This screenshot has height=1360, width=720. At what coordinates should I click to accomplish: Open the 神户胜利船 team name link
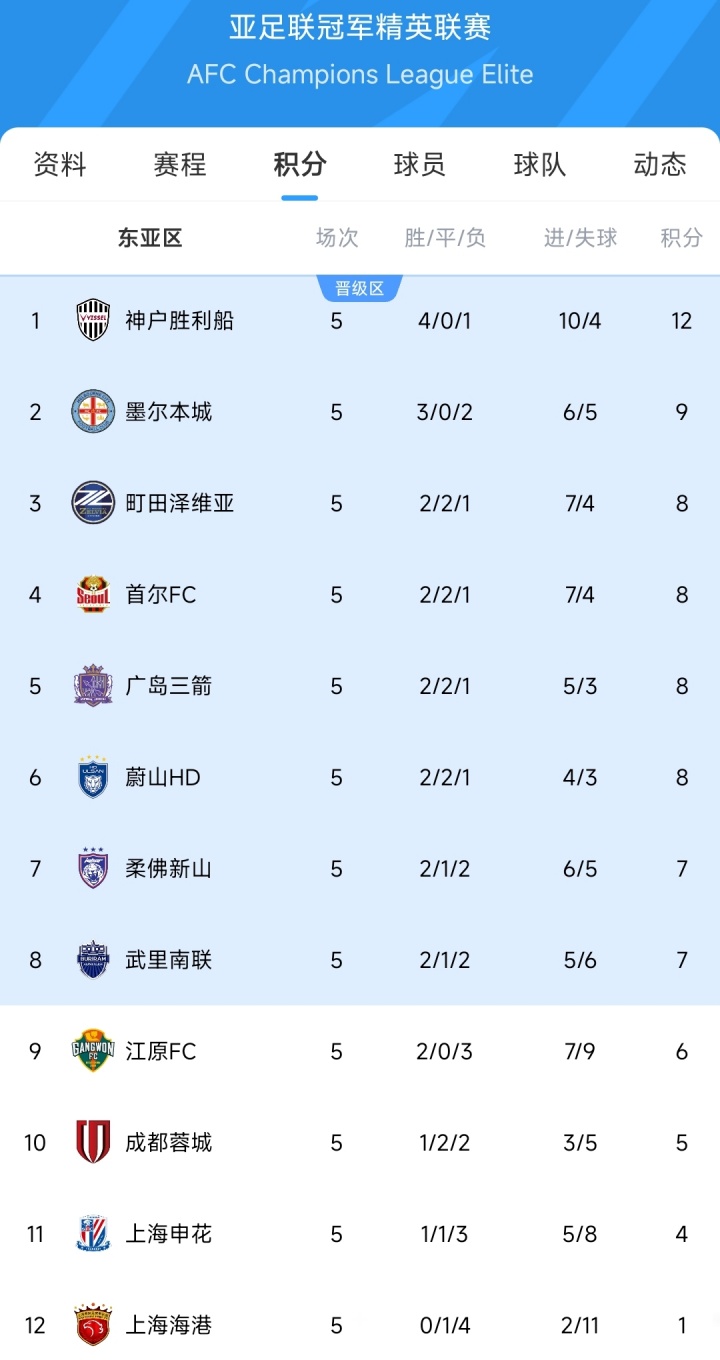(180, 321)
